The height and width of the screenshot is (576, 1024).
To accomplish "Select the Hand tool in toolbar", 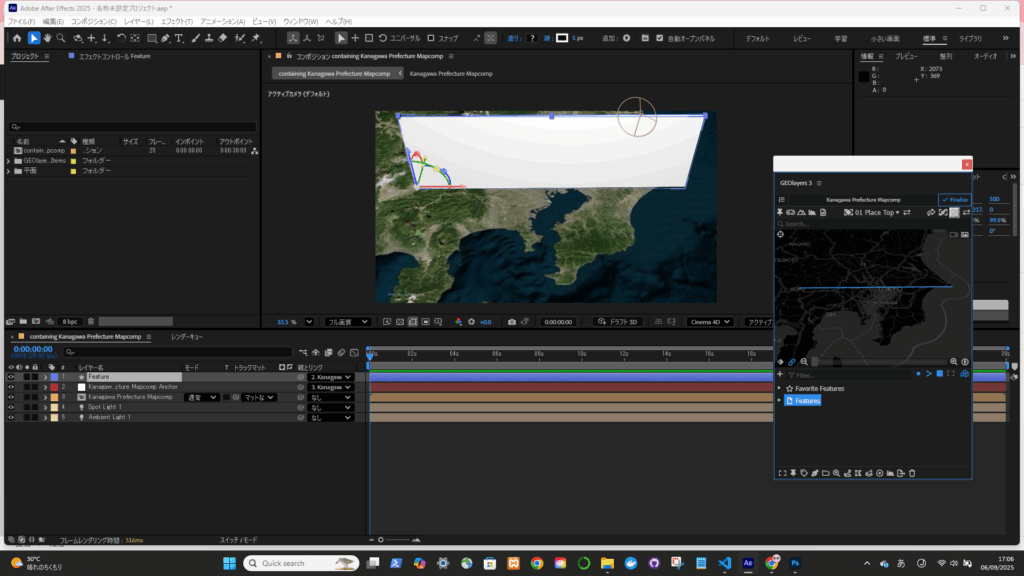I will pos(47,38).
